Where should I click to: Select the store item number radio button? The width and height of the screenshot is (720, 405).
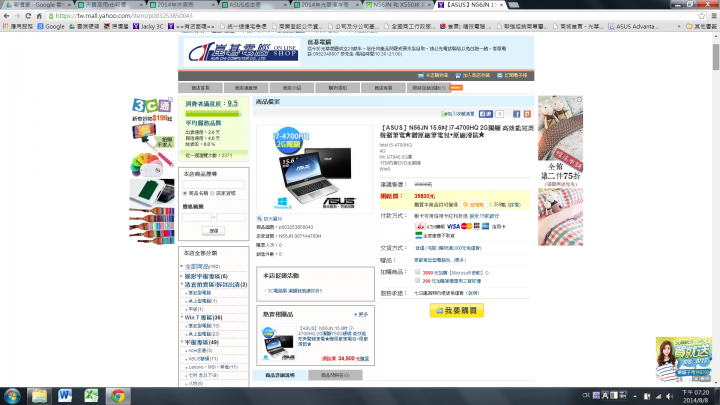pos(212,193)
